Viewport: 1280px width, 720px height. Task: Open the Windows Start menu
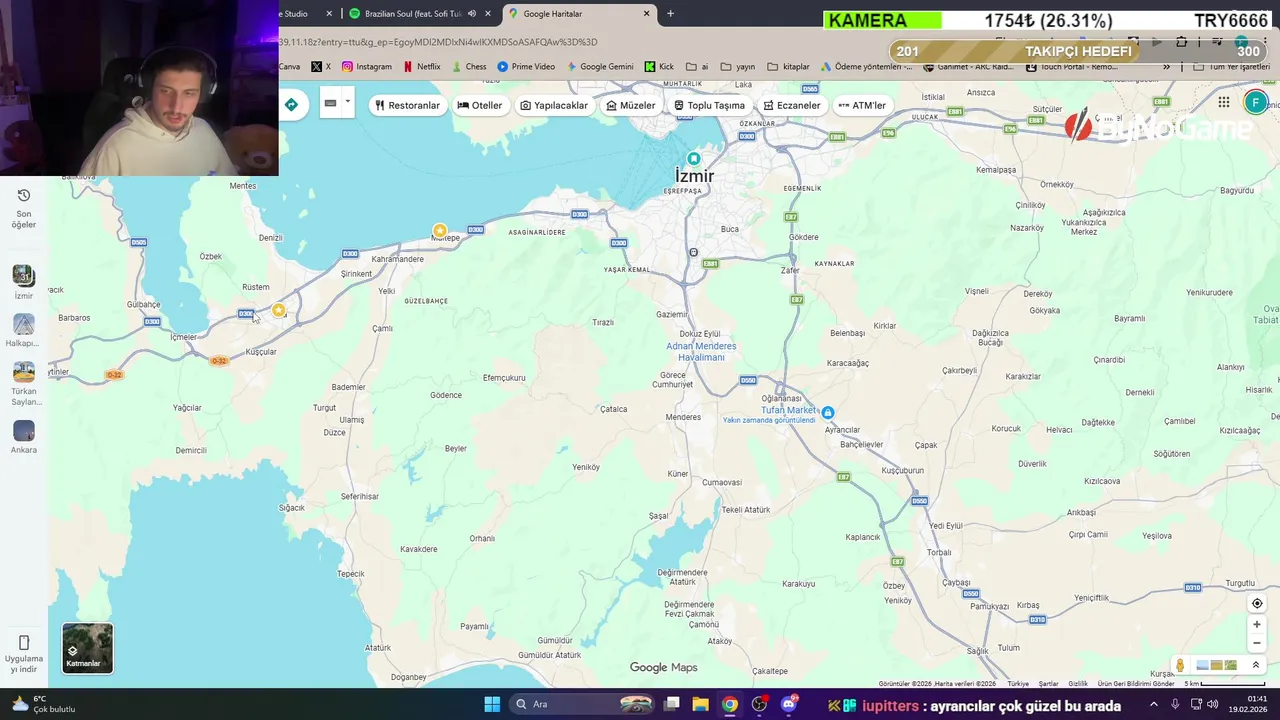(x=492, y=704)
